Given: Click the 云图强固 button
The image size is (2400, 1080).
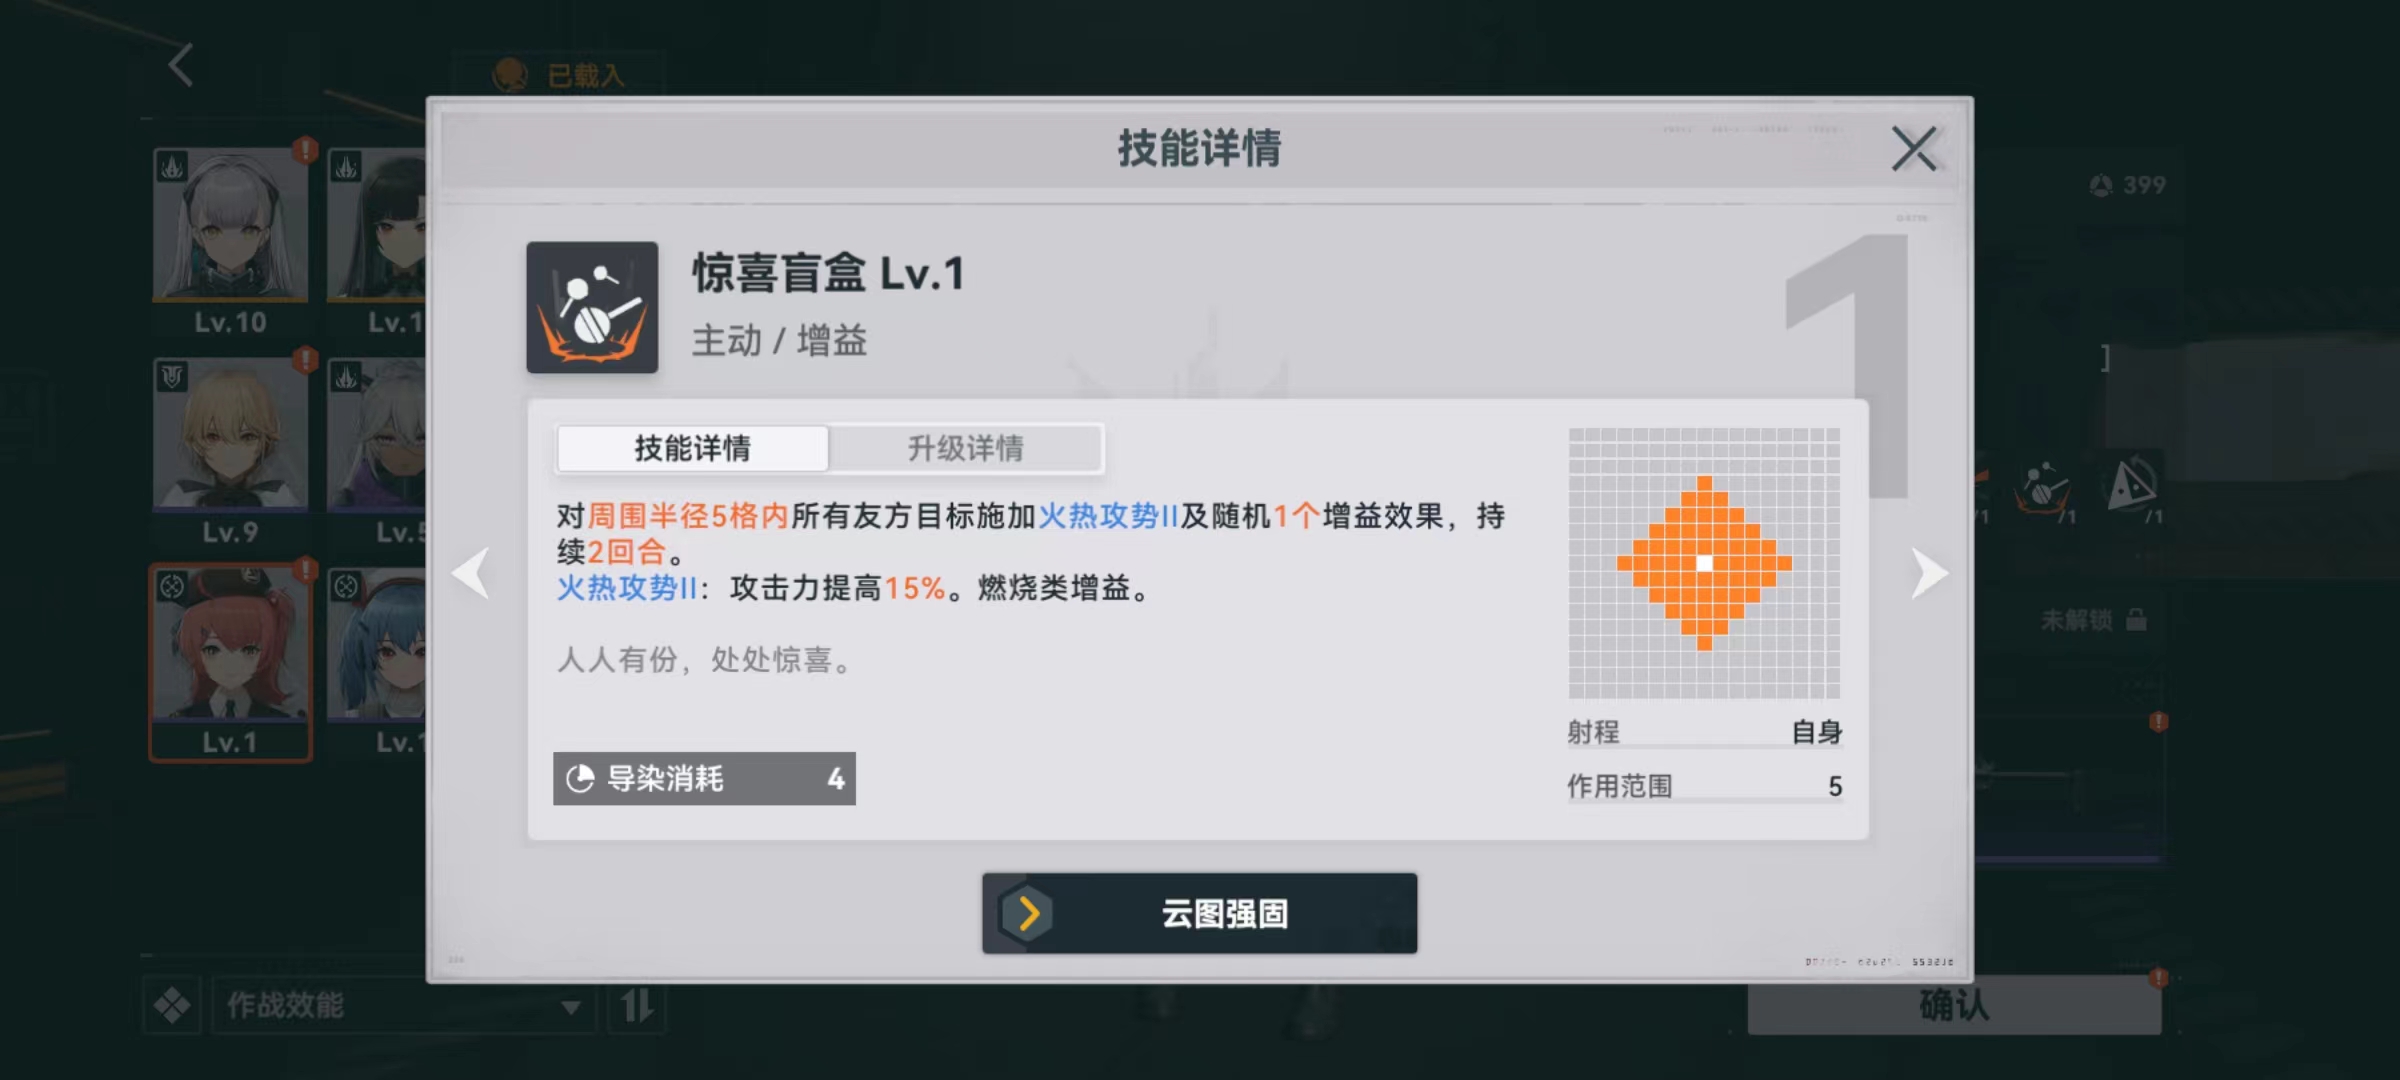Looking at the screenshot, I should point(1199,913).
